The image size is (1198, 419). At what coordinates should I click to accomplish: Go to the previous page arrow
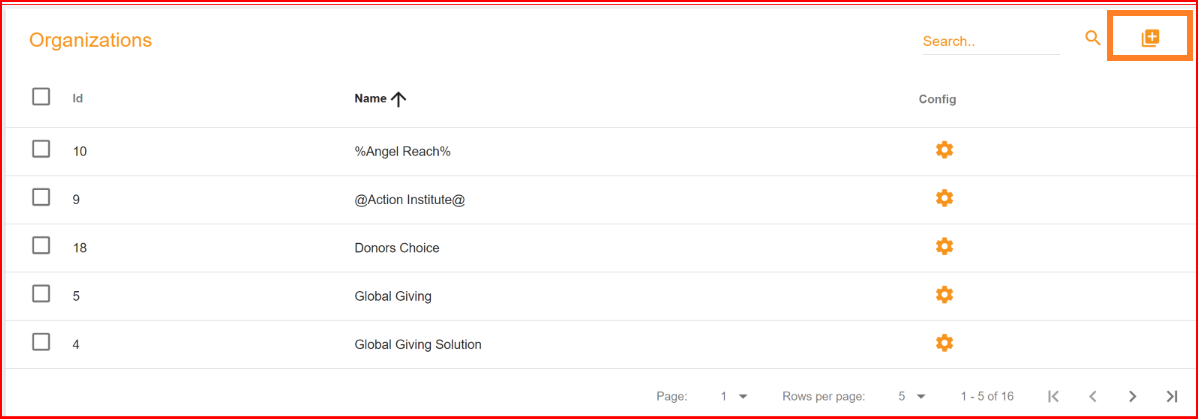(x=1093, y=396)
